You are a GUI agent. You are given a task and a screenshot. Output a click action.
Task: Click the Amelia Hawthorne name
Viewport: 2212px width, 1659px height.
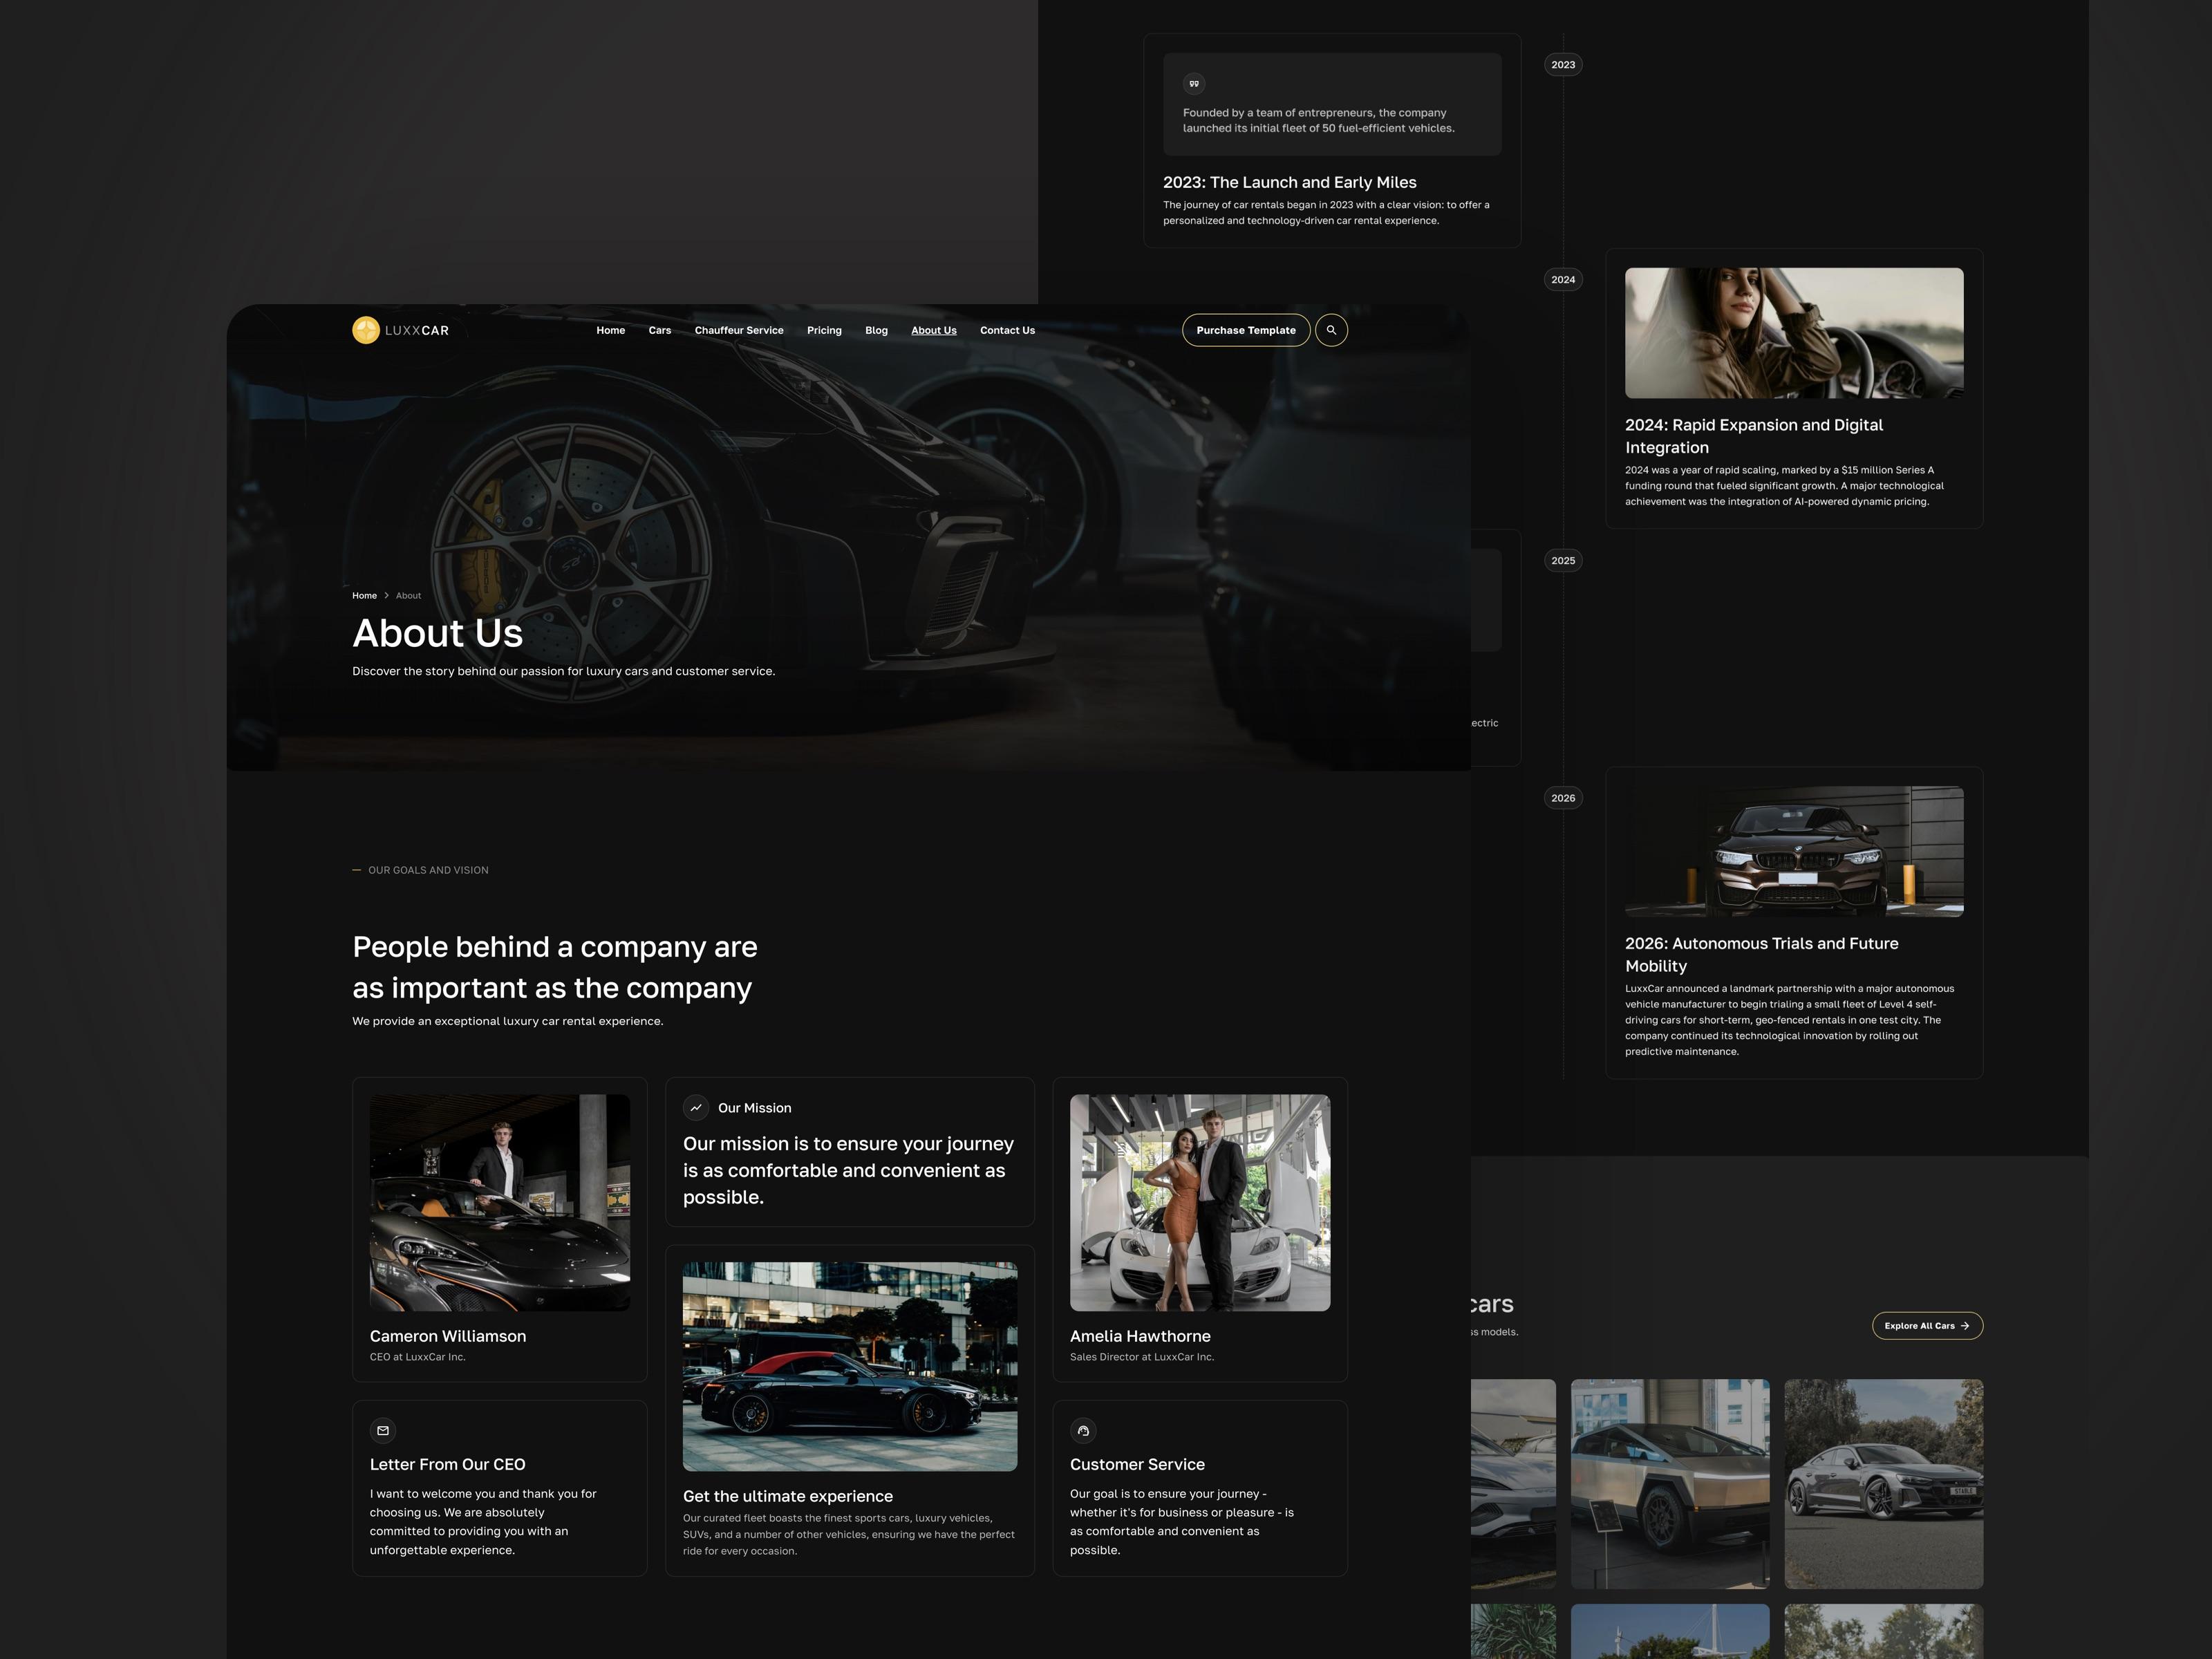[1140, 1336]
